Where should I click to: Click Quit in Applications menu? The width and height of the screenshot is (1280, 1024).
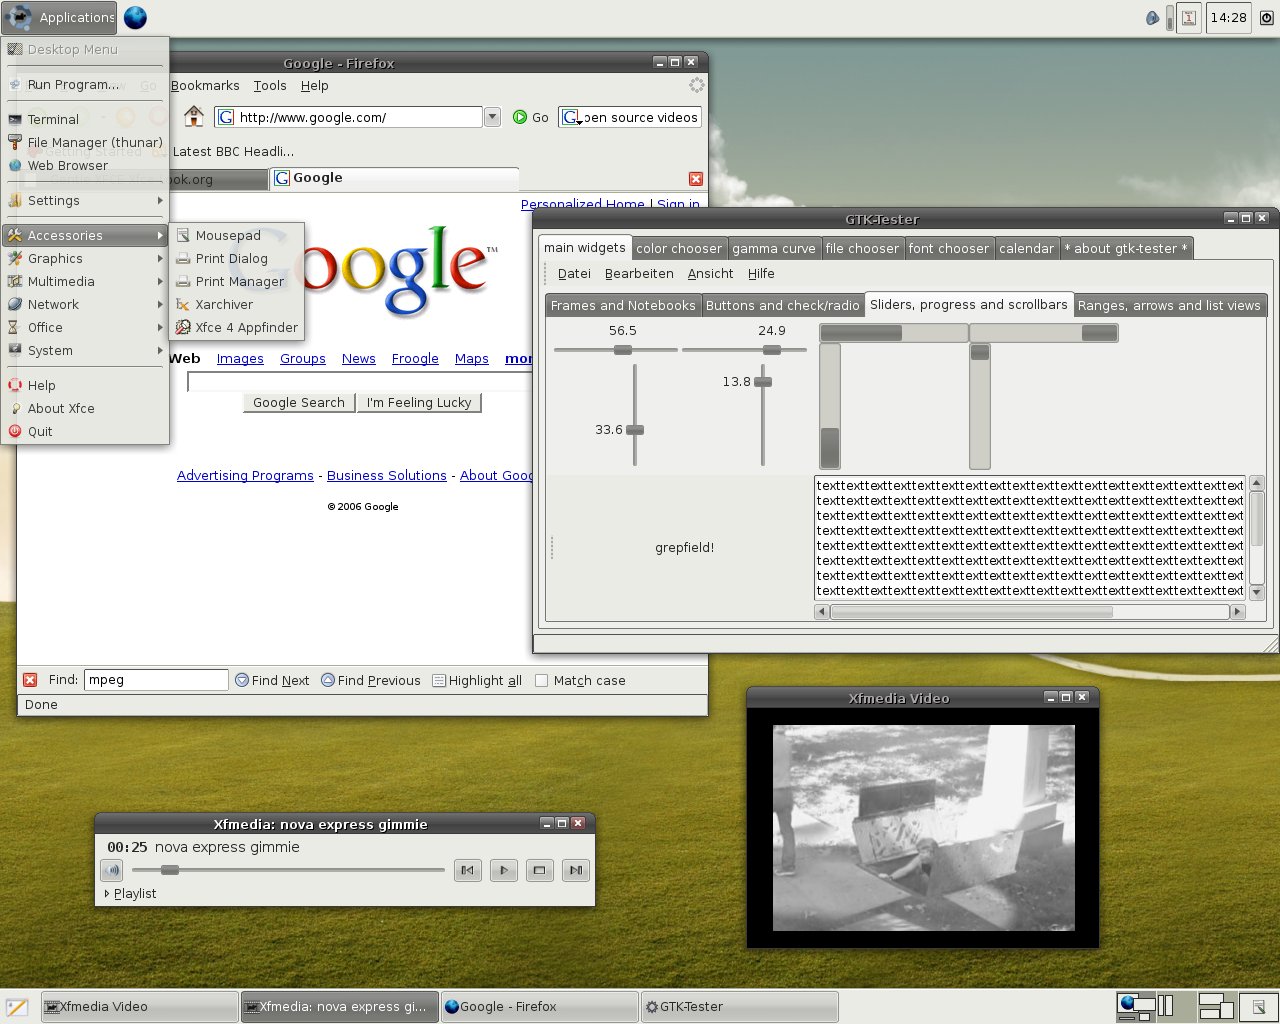85,431
